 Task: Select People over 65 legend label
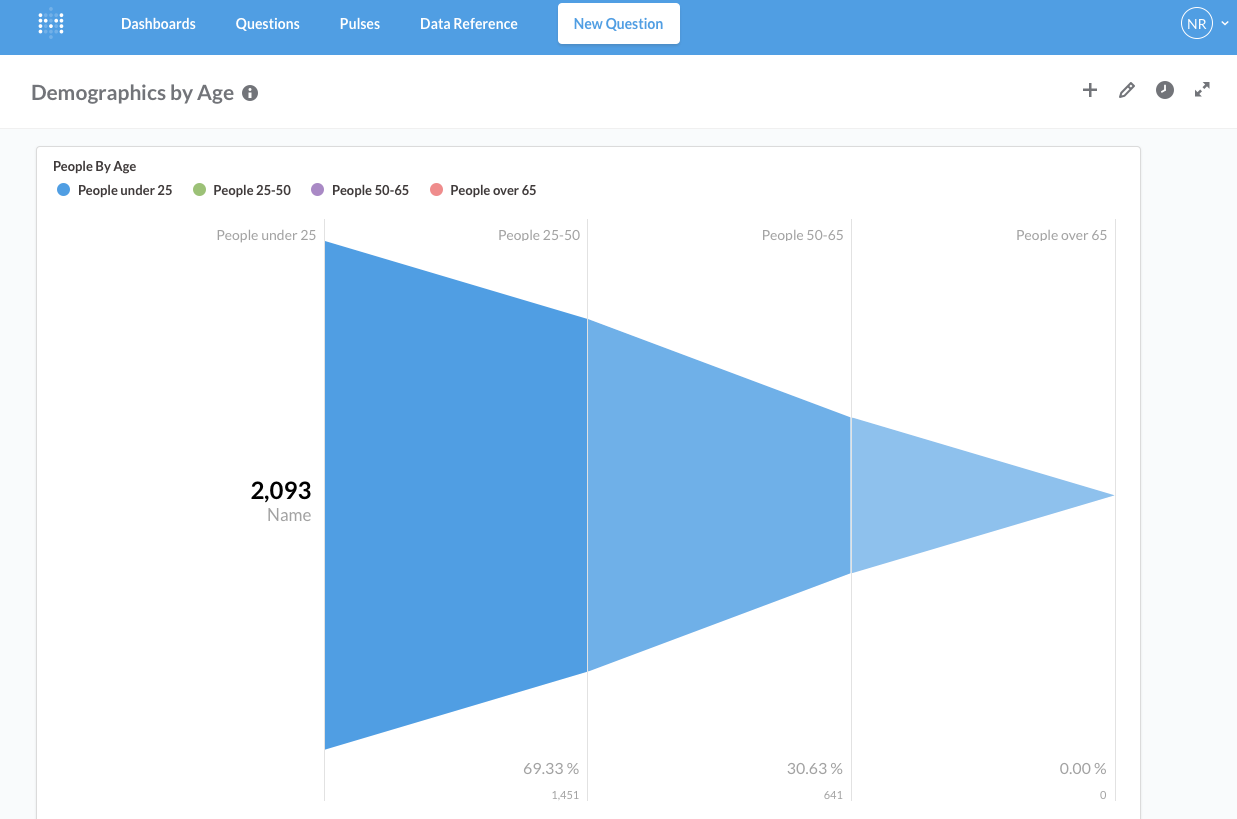tap(493, 190)
